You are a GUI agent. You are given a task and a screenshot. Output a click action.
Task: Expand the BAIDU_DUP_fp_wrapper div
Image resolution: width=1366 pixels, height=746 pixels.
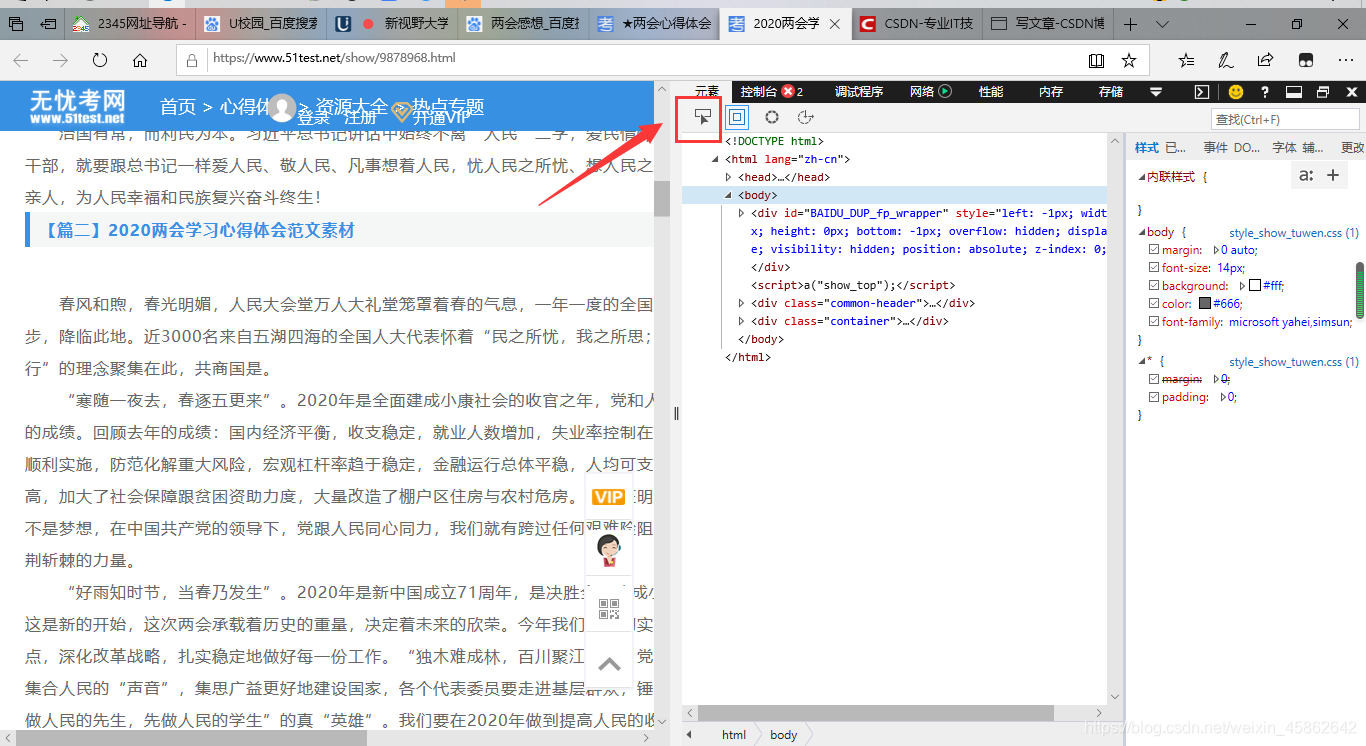741,213
